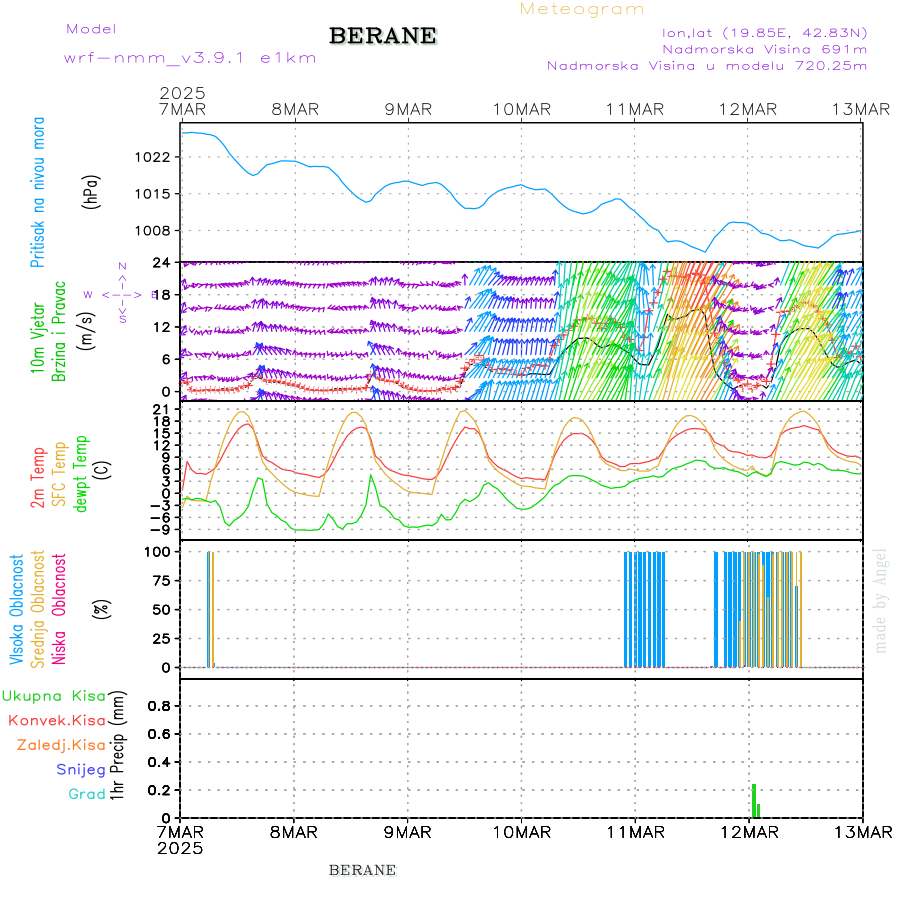This screenshot has height=900, width=900.
Task: Click the "0.8" precipitation tick label
Action: [159, 706]
